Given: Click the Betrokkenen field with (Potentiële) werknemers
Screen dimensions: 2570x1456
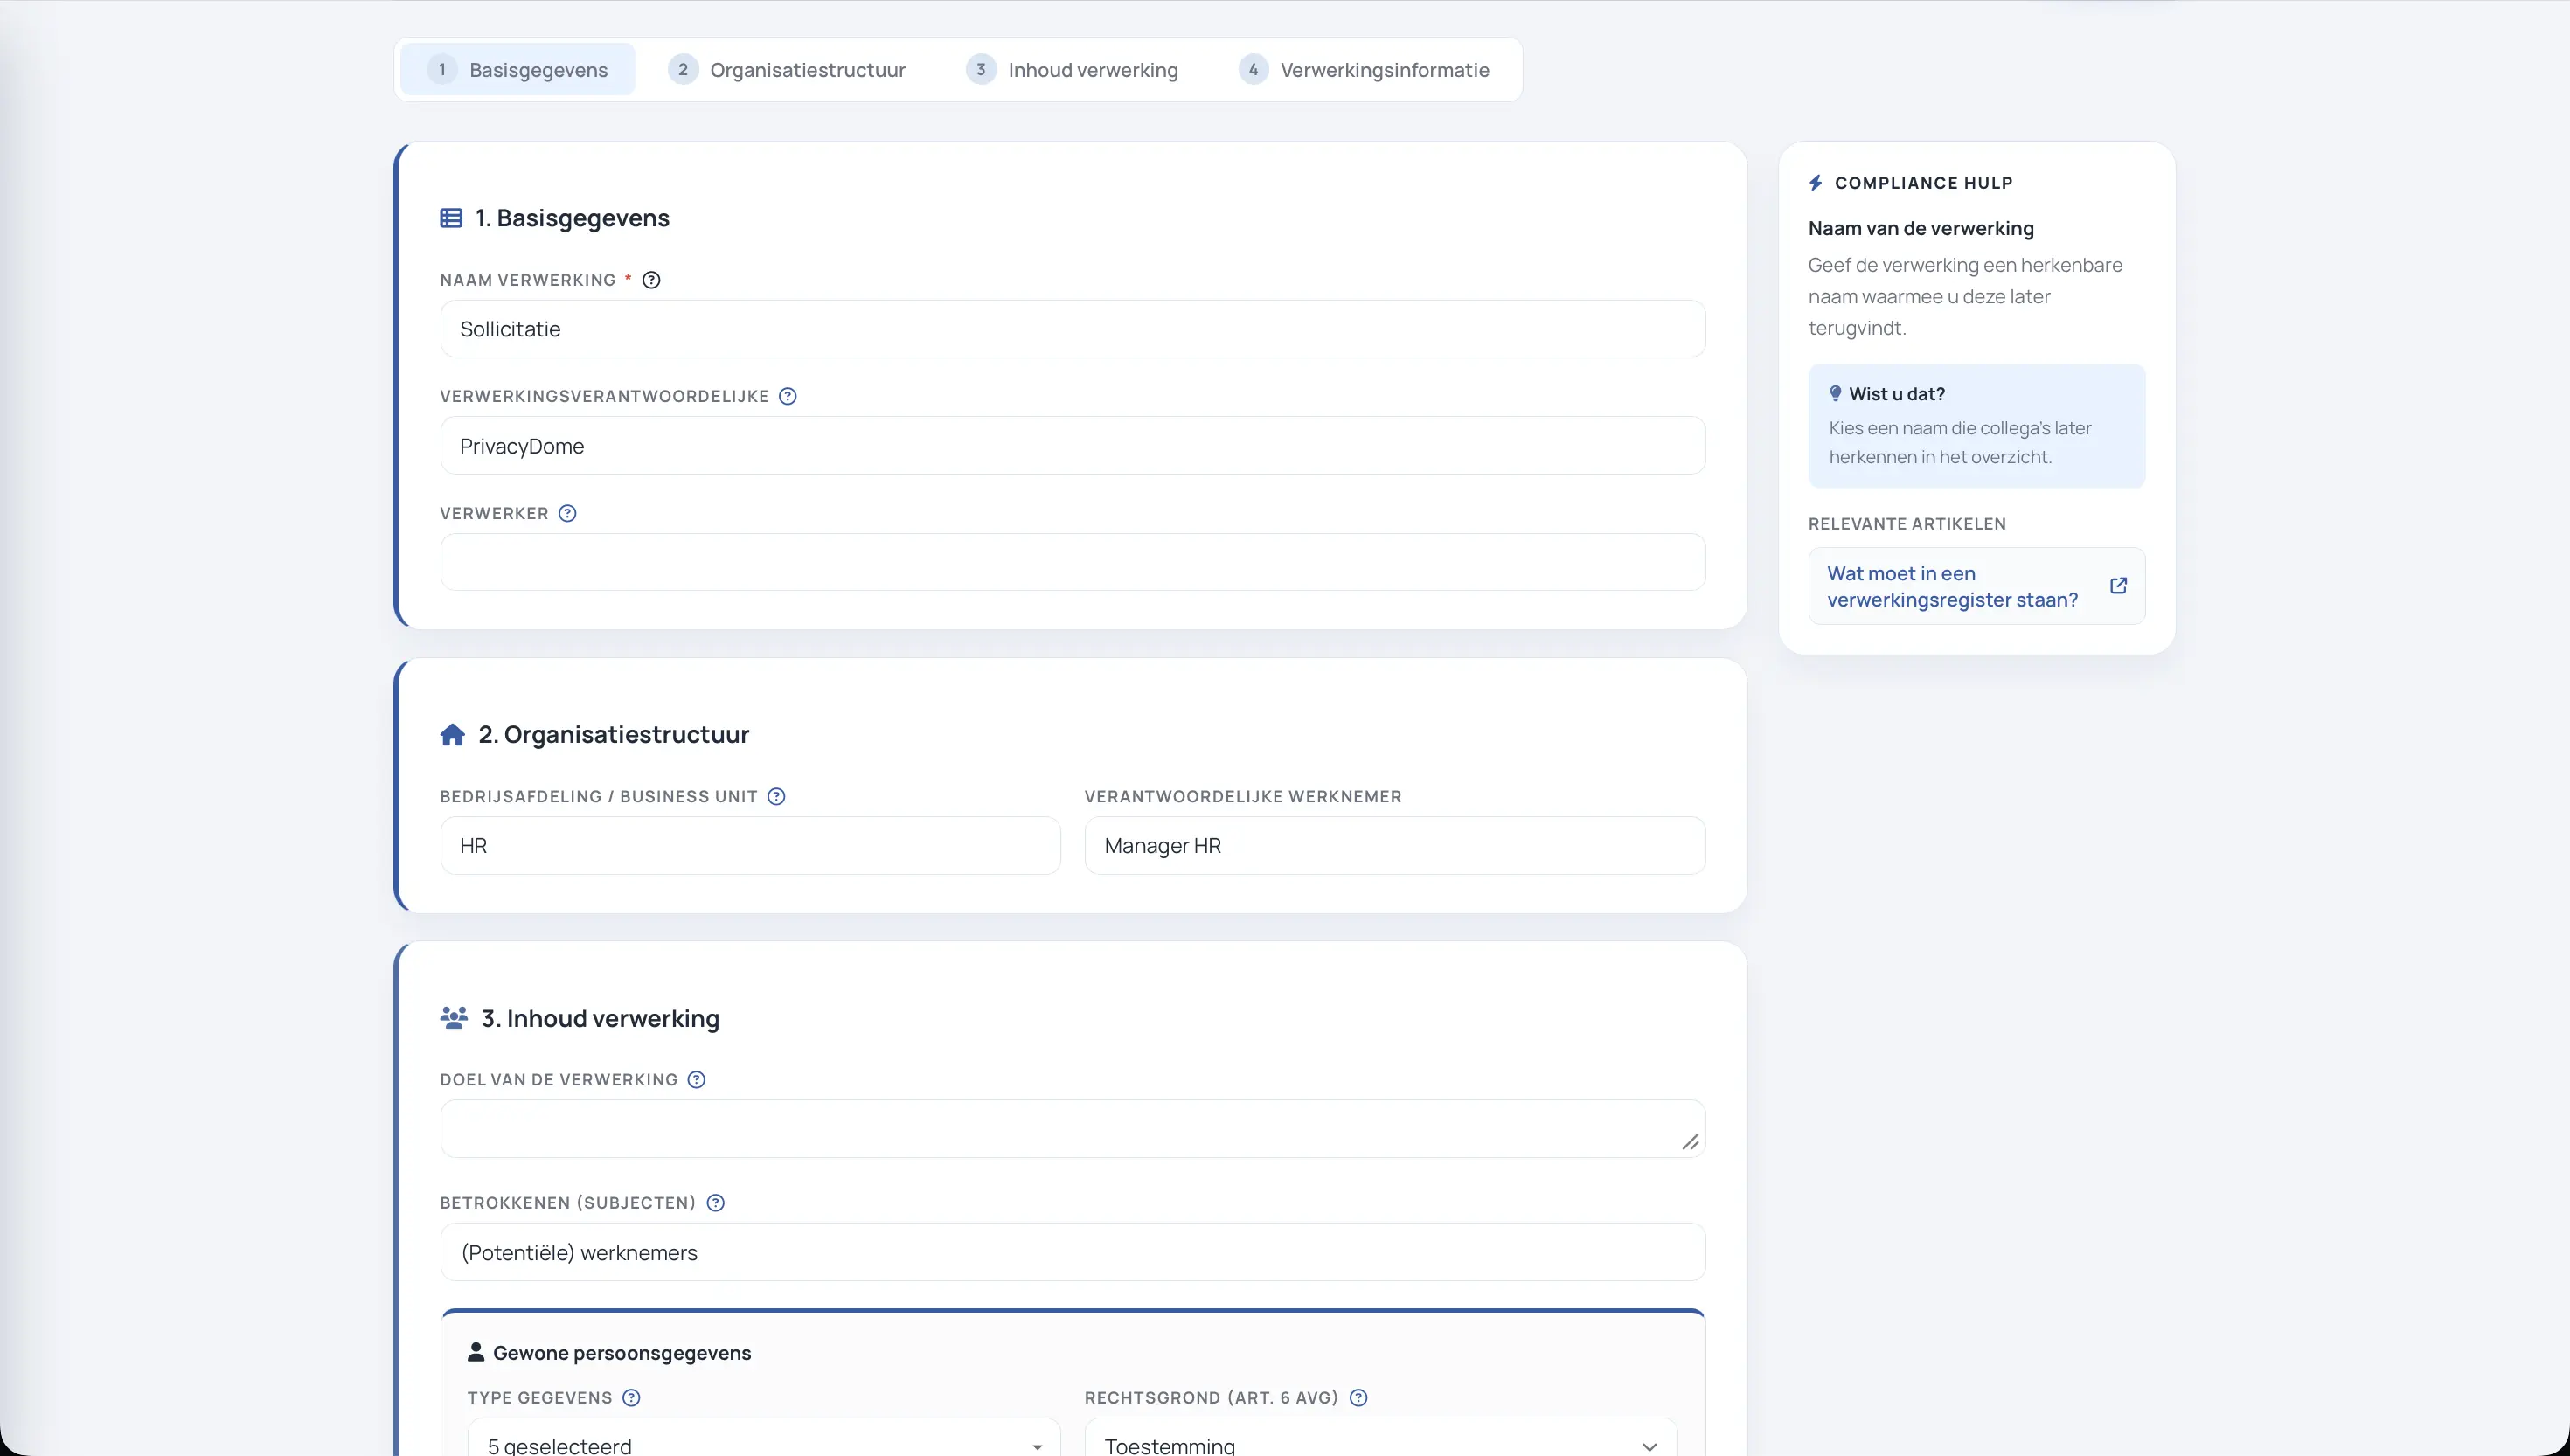Looking at the screenshot, I should (x=1072, y=1252).
